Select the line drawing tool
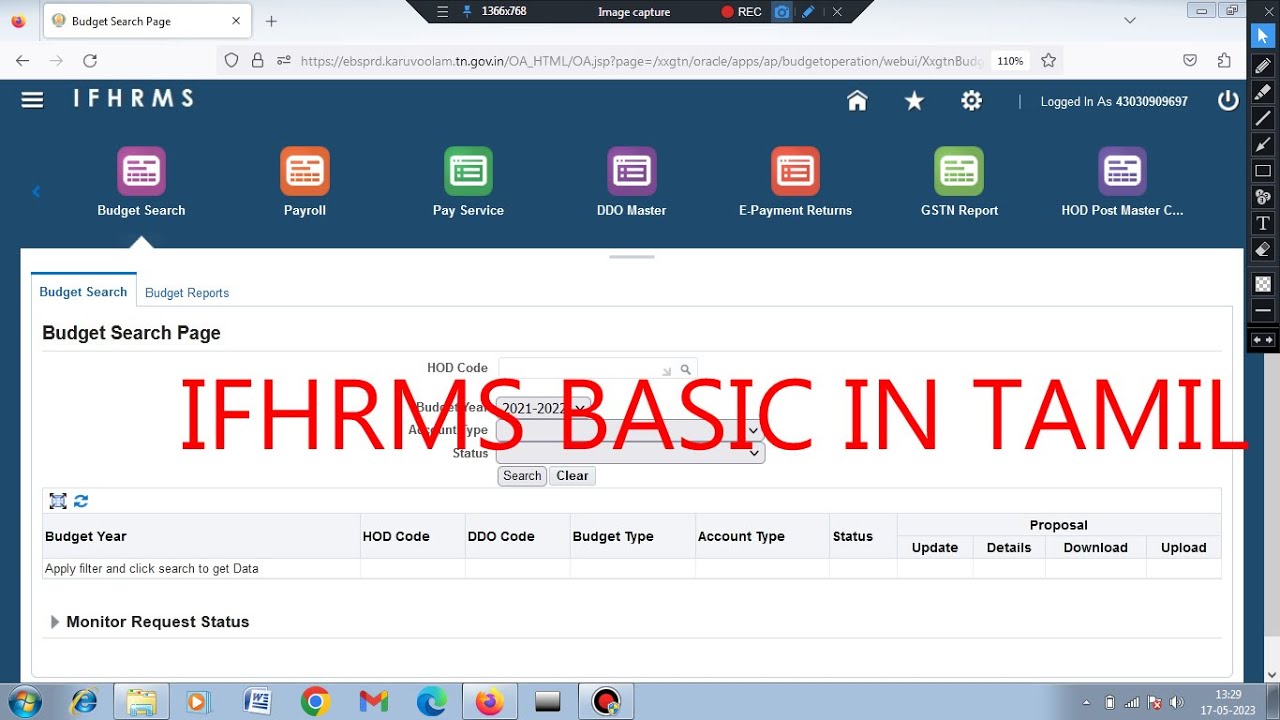Screen dimensions: 1280x720 coord(1263,118)
